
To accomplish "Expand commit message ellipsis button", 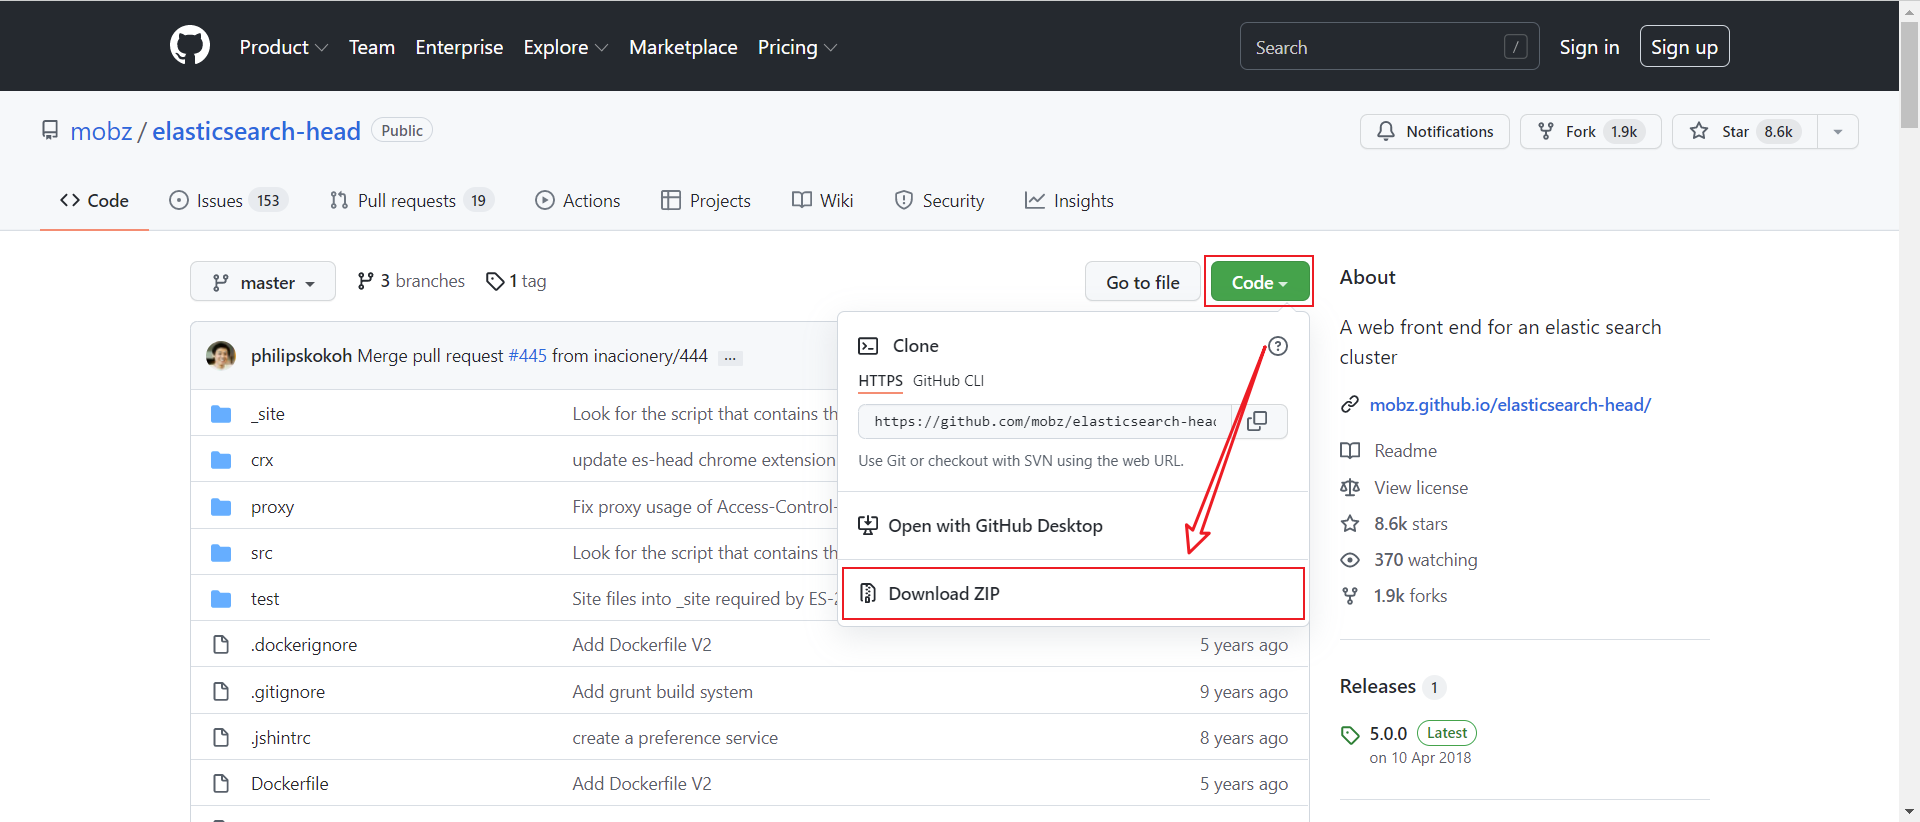I will [730, 357].
